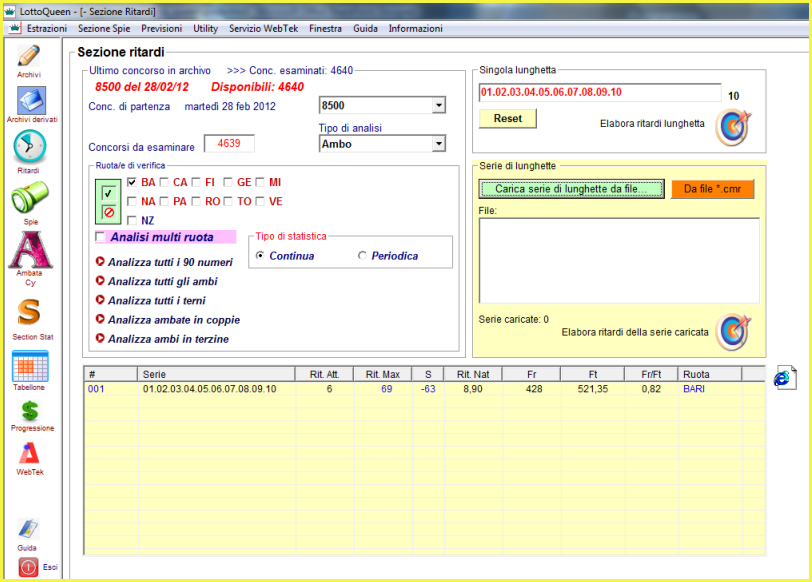Open the Previsioni menu
Screen dimensions: 812x582
pos(162,28)
